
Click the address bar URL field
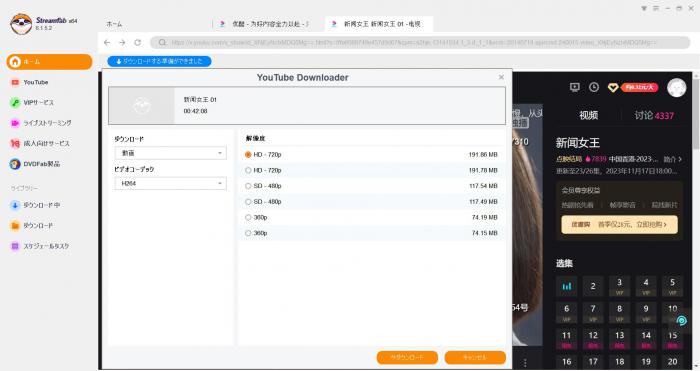(420, 42)
